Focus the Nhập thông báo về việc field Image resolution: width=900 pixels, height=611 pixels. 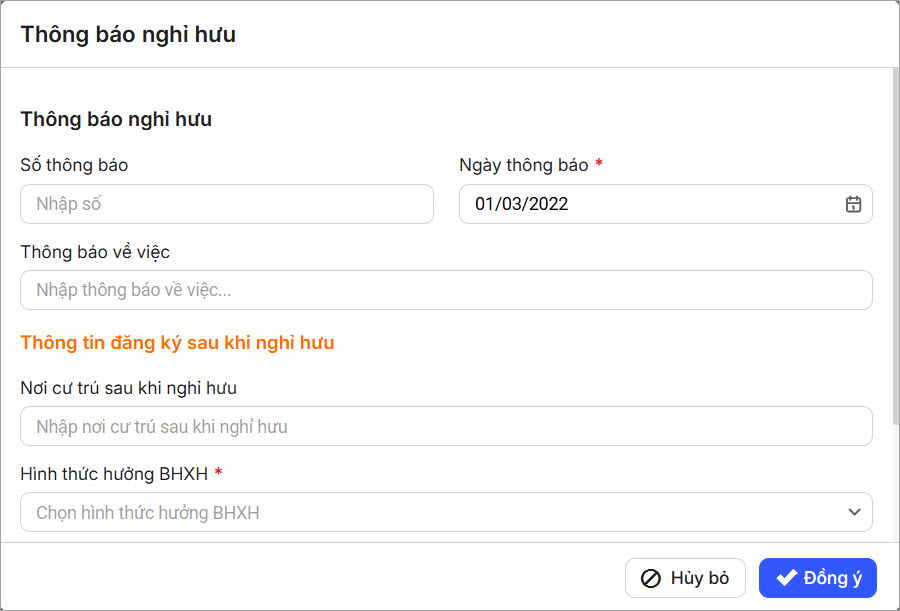coord(445,290)
